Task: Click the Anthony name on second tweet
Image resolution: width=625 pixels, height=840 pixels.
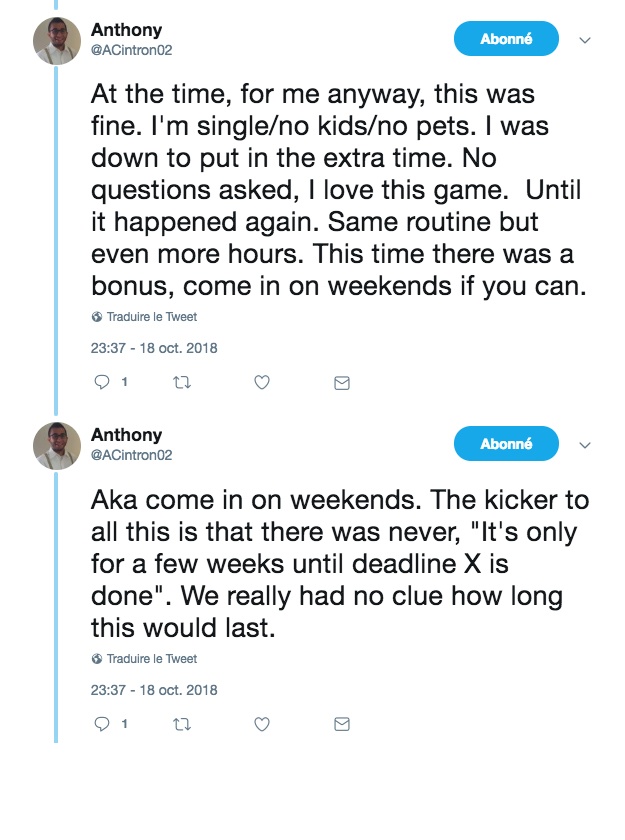Action: pyautogui.click(x=126, y=435)
